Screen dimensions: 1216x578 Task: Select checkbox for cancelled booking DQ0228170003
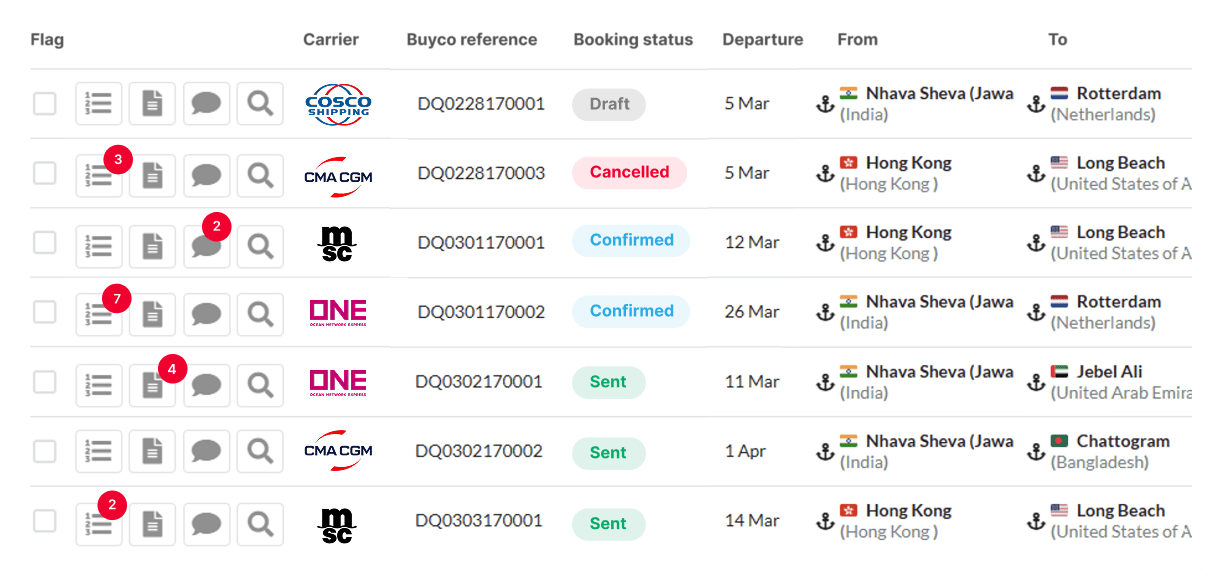click(45, 174)
